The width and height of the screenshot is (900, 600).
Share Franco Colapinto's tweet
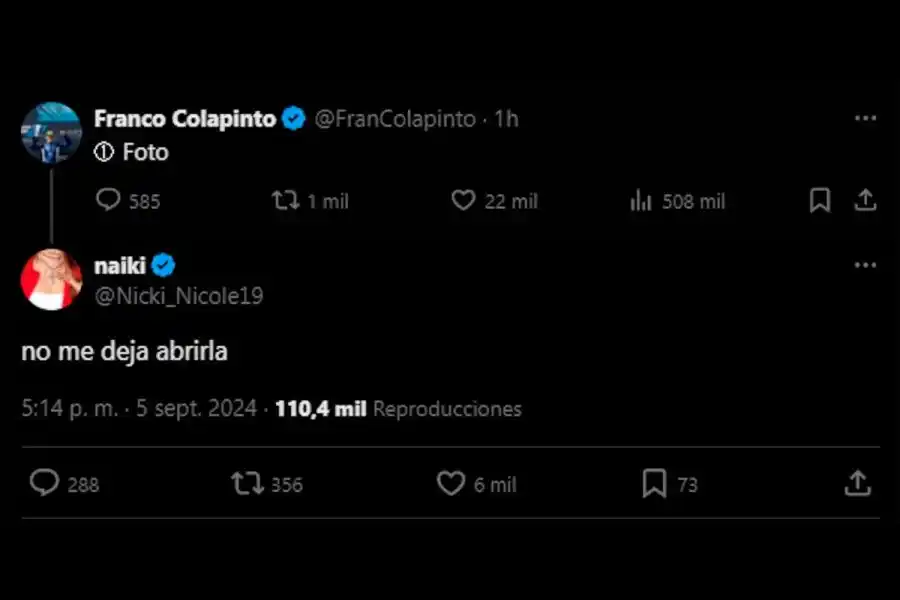pyautogui.click(x=867, y=200)
